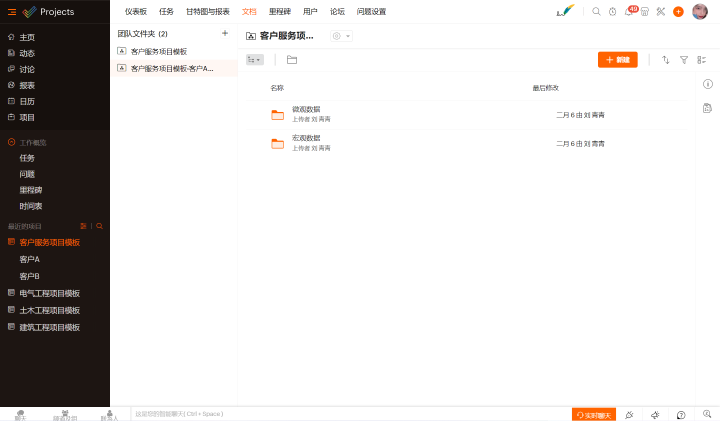Show the info details panel icon
Screen dimensions: 720x421
pyautogui.click(x=707, y=85)
